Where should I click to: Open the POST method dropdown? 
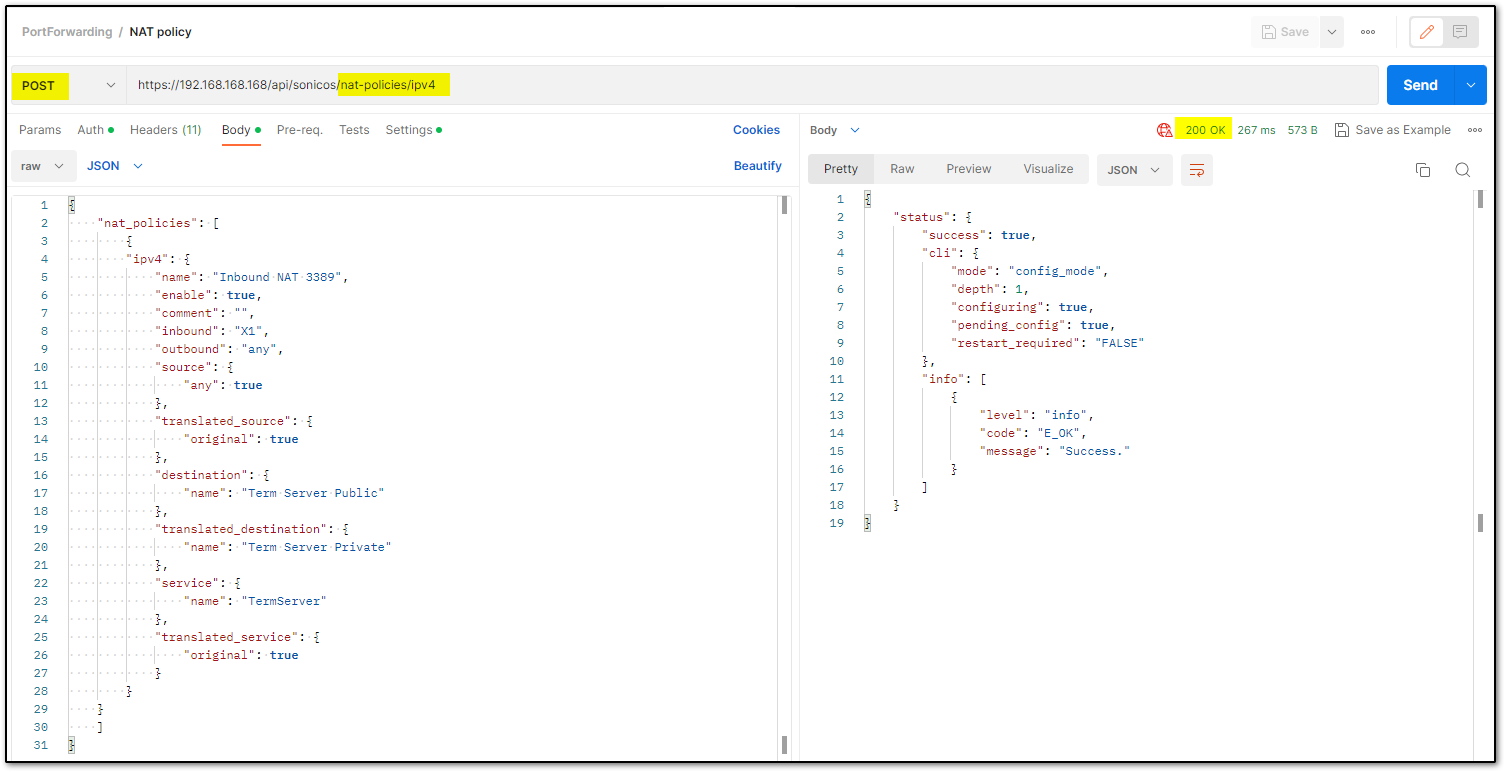pyautogui.click(x=68, y=85)
